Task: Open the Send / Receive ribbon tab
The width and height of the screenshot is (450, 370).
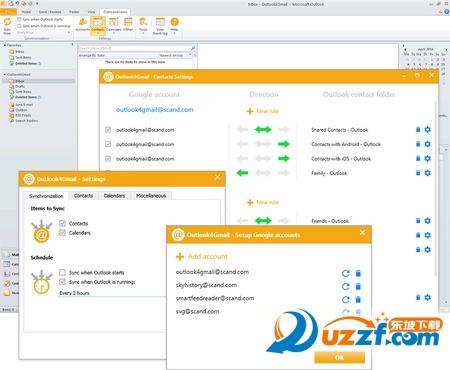Action: click(50, 12)
